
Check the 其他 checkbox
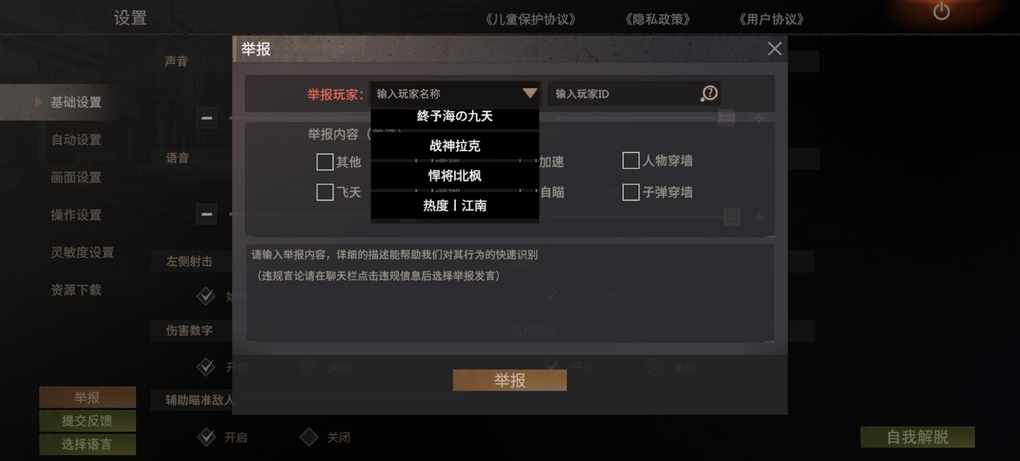coord(325,162)
